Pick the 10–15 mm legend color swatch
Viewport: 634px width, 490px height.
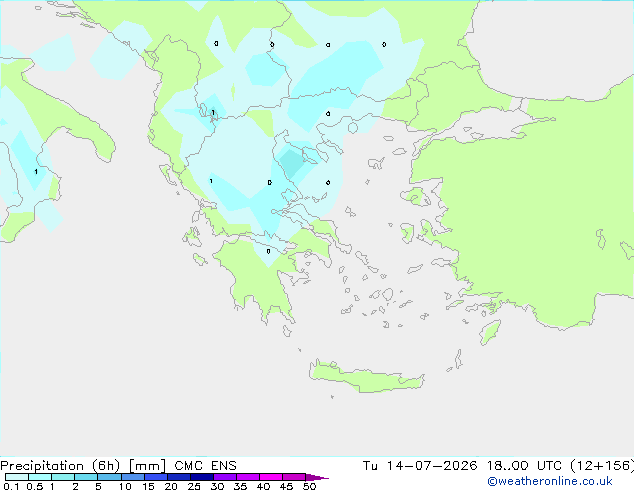(x=132, y=477)
